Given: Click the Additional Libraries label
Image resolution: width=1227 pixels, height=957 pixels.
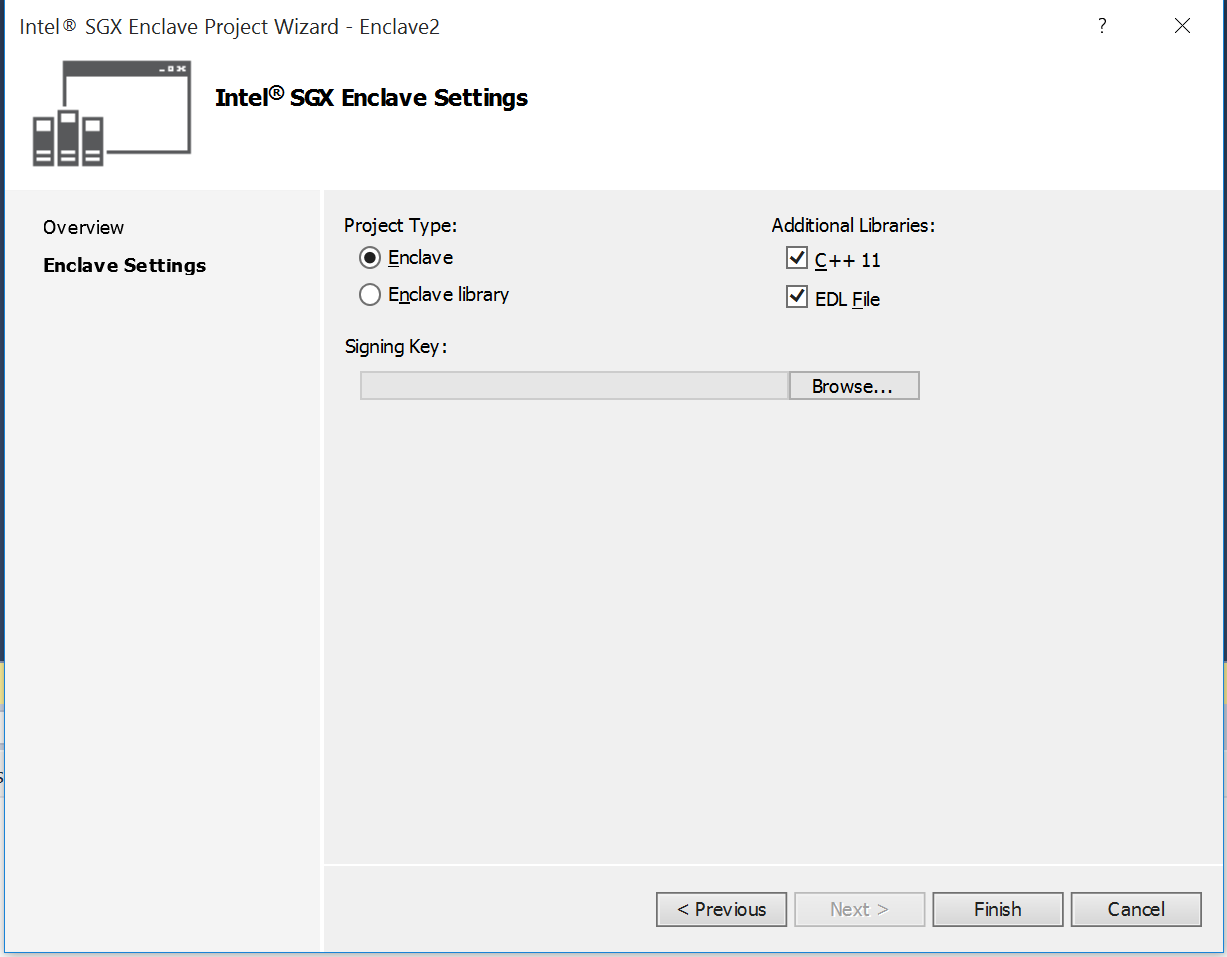Looking at the screenshot, I should point(853,225).
